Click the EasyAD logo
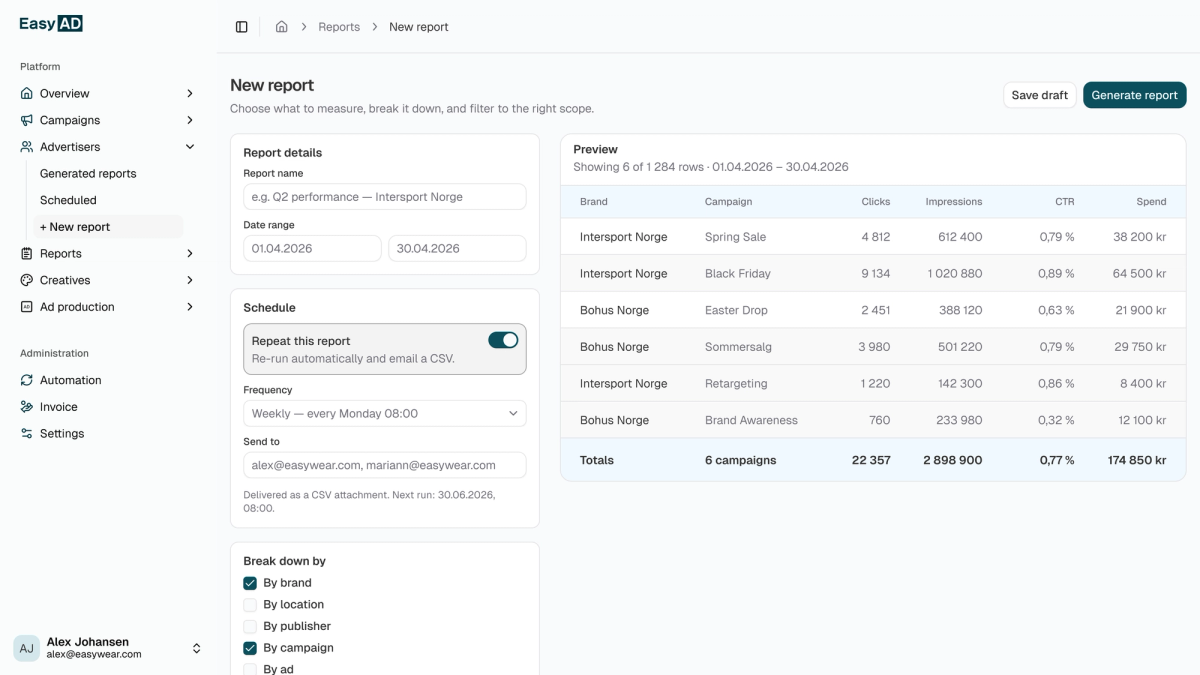The height and width of the screenshot is (675, 1200). click(51, 24)
